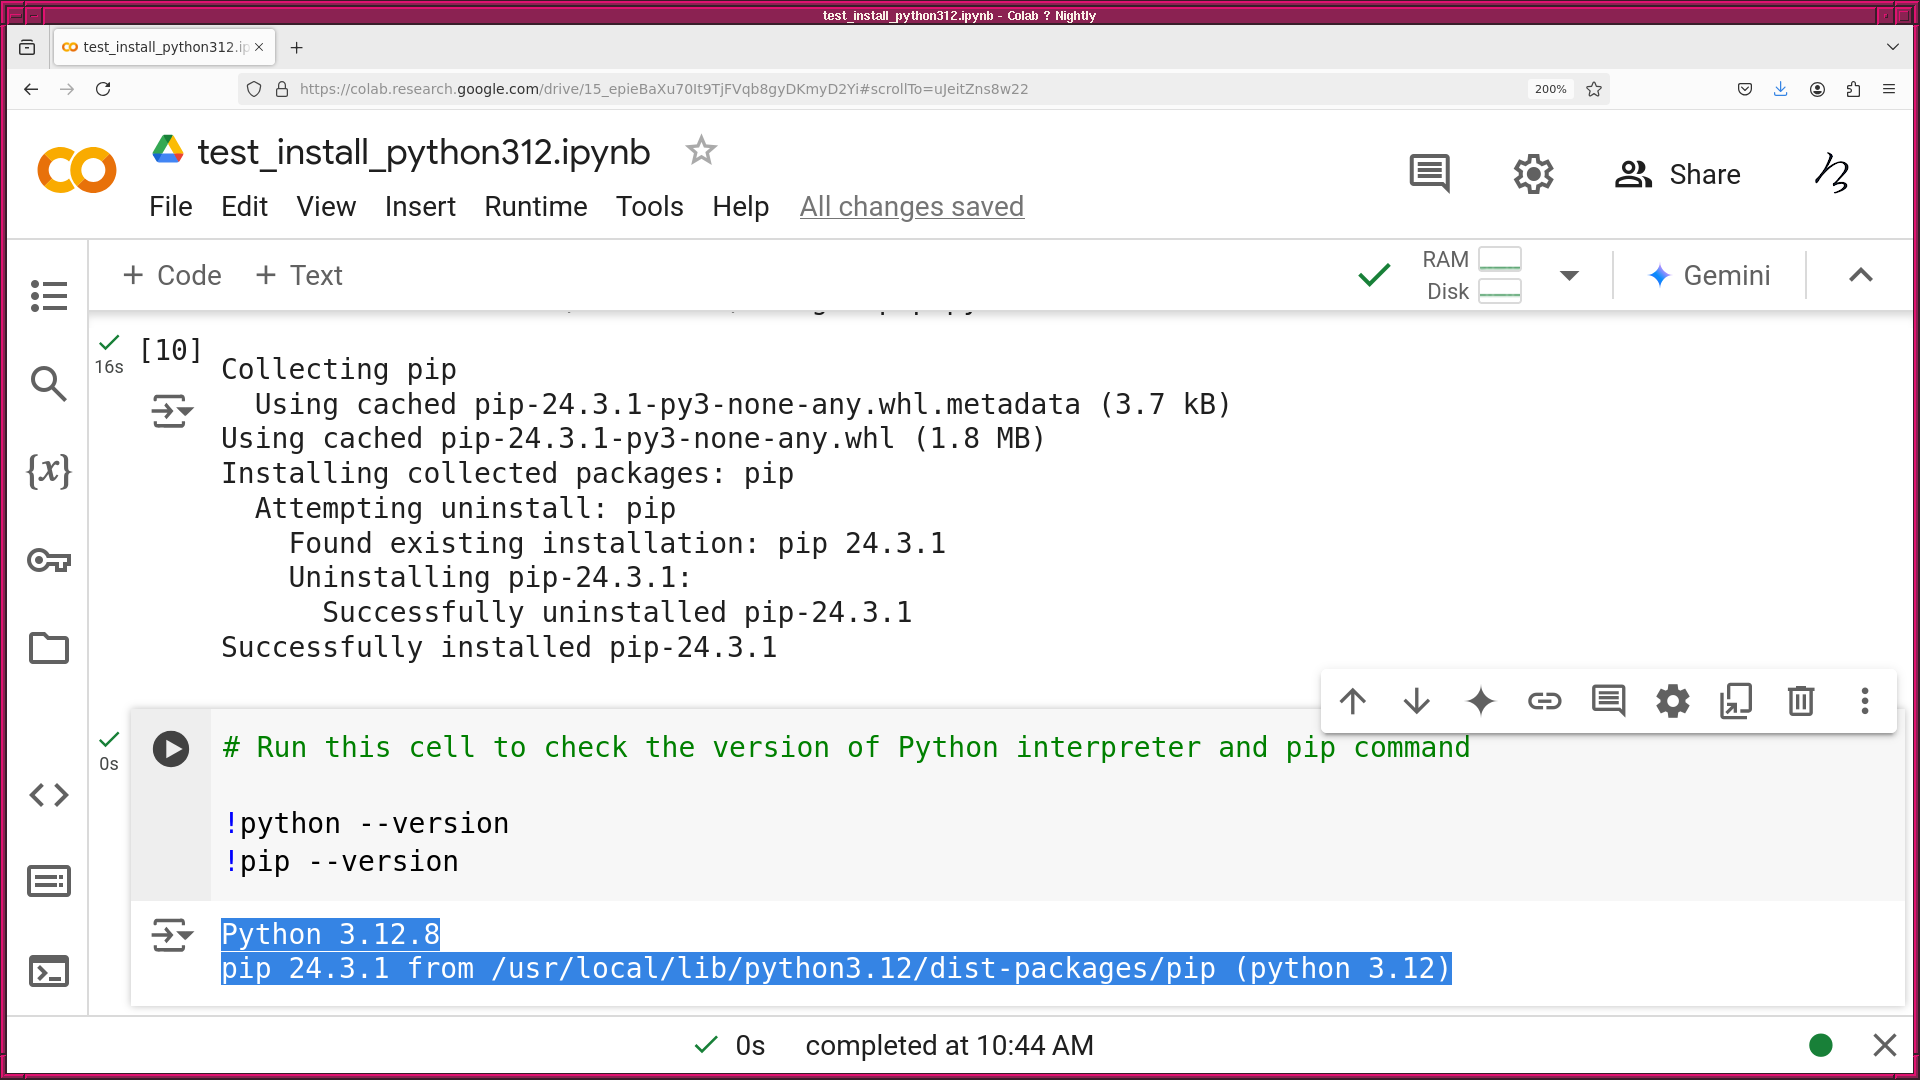
Task: Toggle output options for version cell
Action: pos(171,935)
